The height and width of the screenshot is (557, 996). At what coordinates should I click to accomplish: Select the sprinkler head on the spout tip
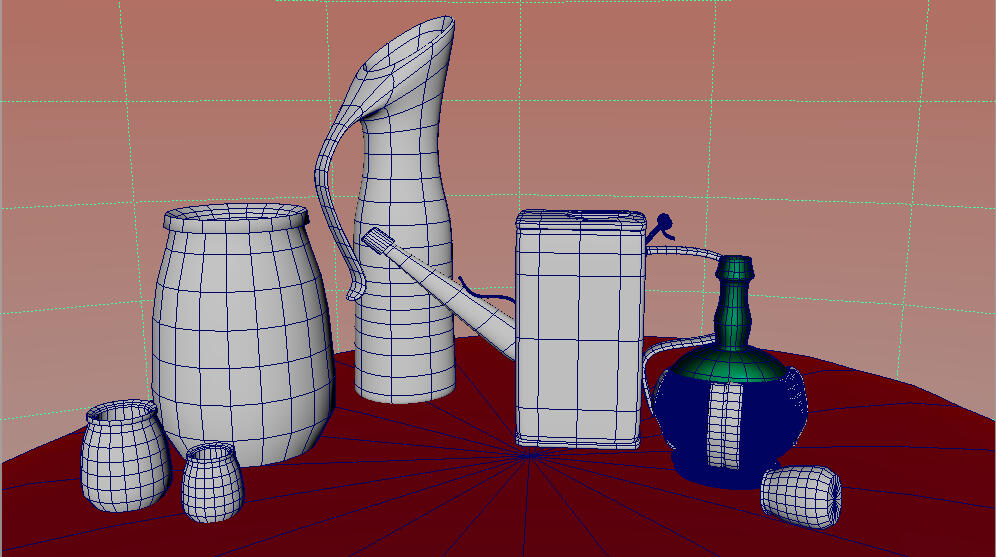pyautogui.click(x=378, y=241)
